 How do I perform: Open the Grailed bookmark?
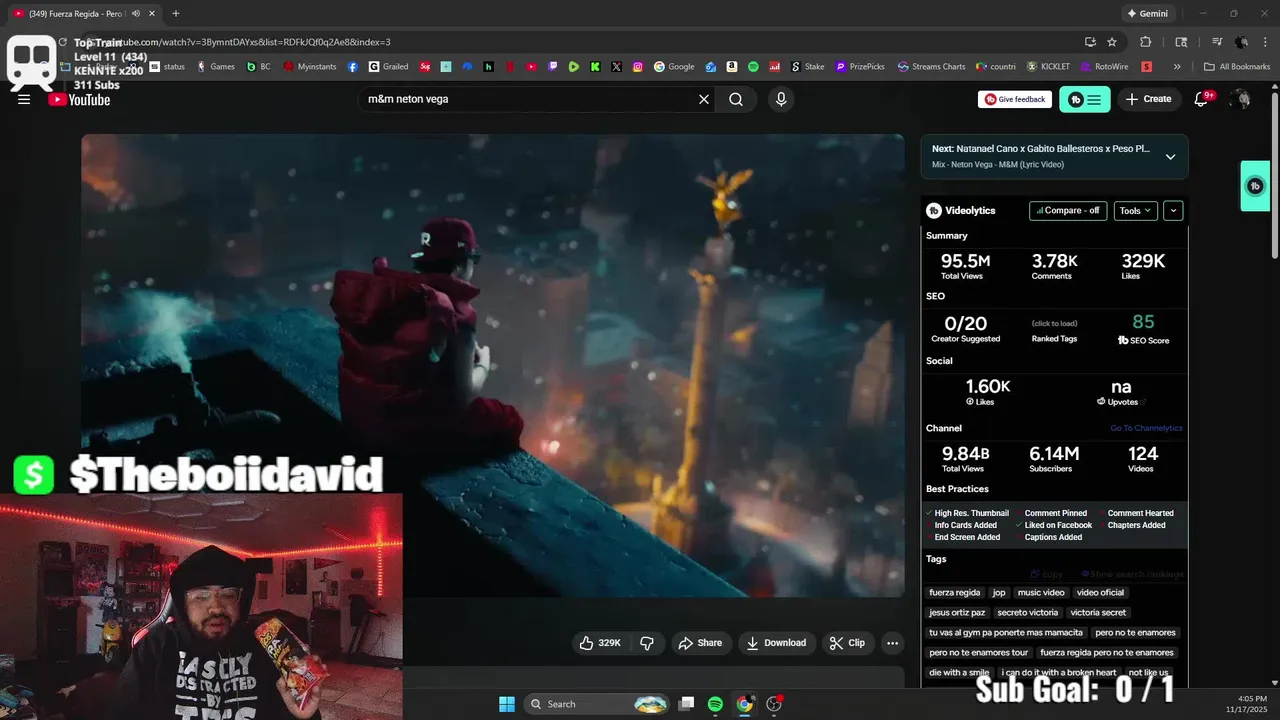[x=388, y=67]
